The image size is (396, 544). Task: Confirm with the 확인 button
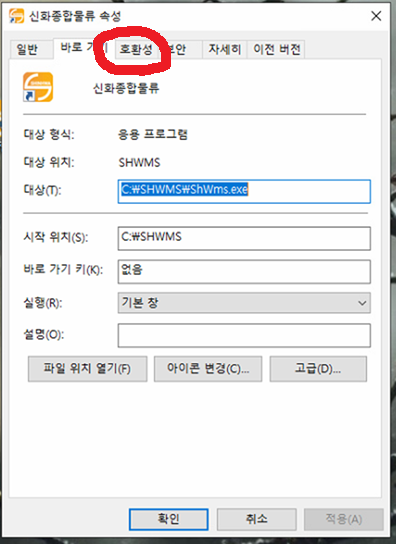click(x=169, y=519)
